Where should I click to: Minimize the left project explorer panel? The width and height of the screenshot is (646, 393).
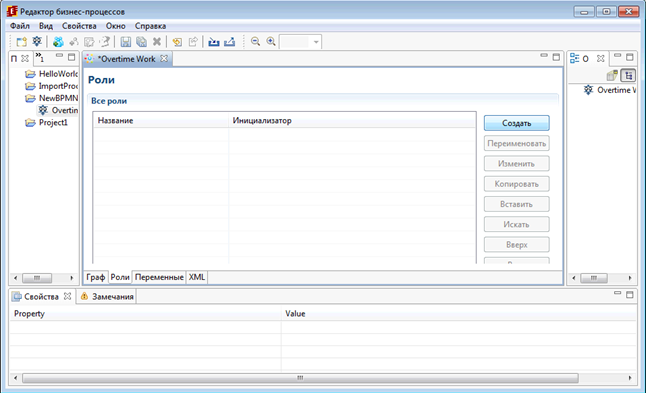60,56
